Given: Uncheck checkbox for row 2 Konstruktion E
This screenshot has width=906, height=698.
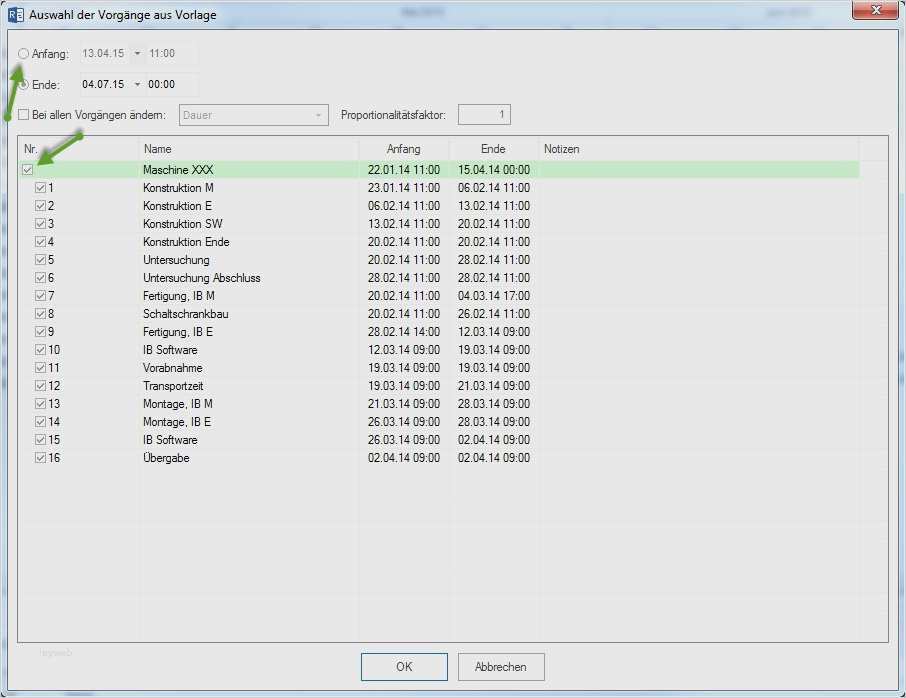Looking at the screenshot, I should (x=40, y=206).
